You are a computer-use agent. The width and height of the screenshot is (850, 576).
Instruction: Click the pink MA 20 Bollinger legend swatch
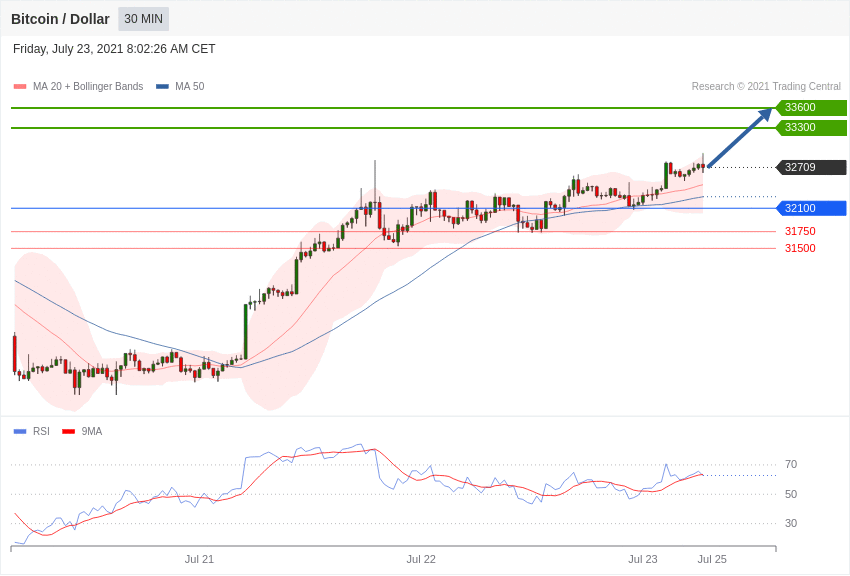coord(20,87)
